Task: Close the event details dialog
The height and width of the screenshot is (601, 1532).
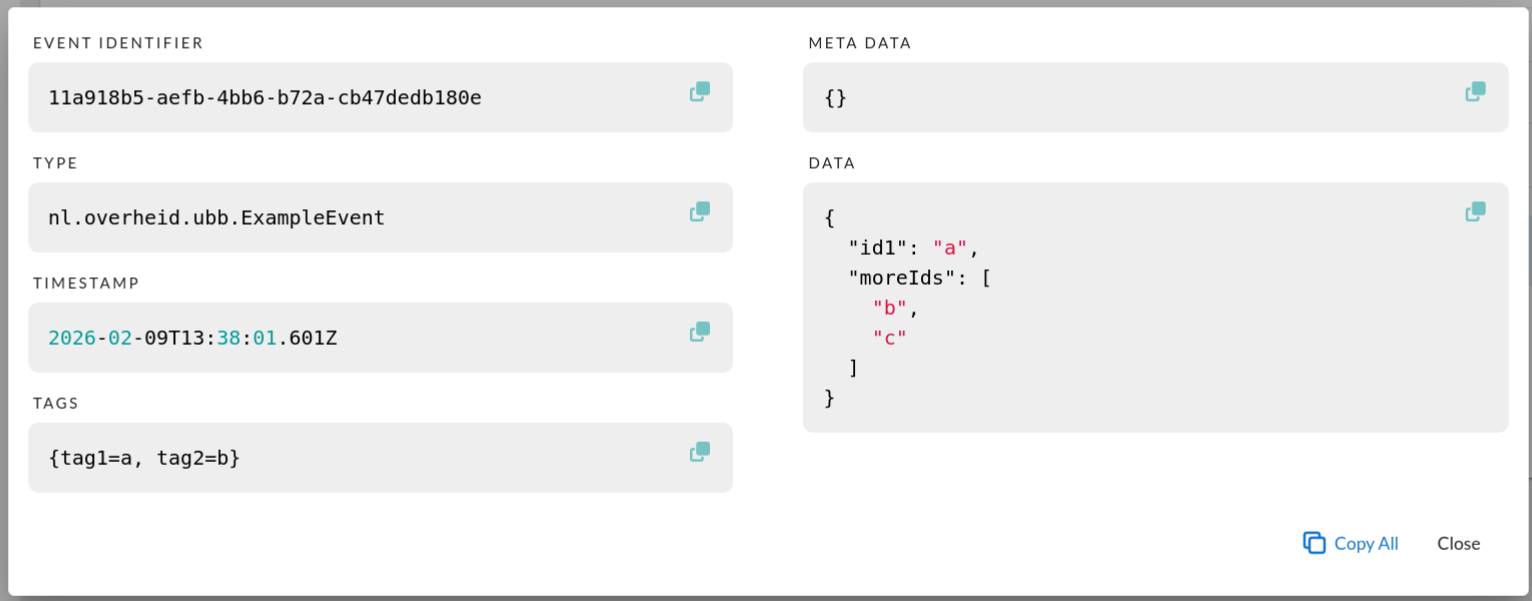Action: click(x=1458, y=543)
